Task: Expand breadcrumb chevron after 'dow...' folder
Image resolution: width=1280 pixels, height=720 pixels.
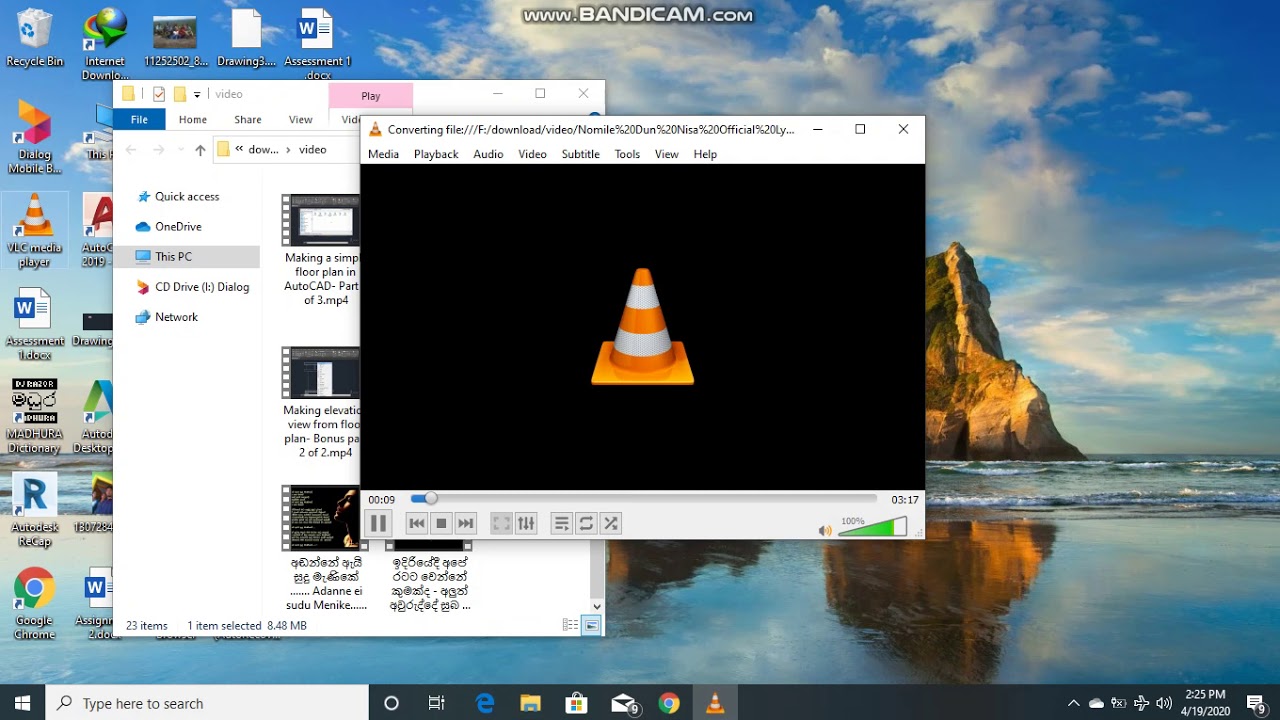Action: point(288,149)
